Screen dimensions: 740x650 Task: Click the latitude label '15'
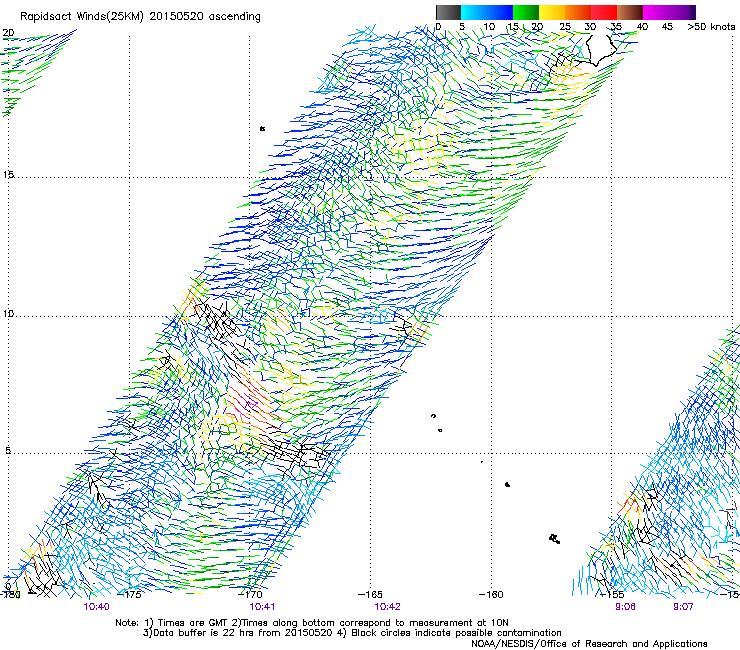8,175
